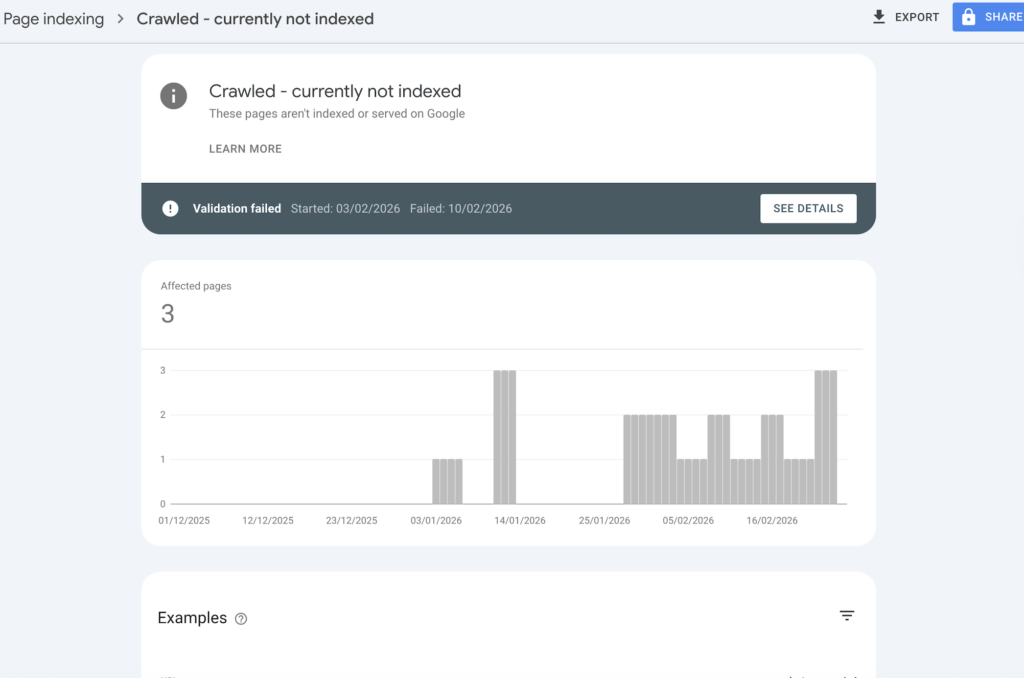Click the download icon next to EXPORT

coord(879,17)
